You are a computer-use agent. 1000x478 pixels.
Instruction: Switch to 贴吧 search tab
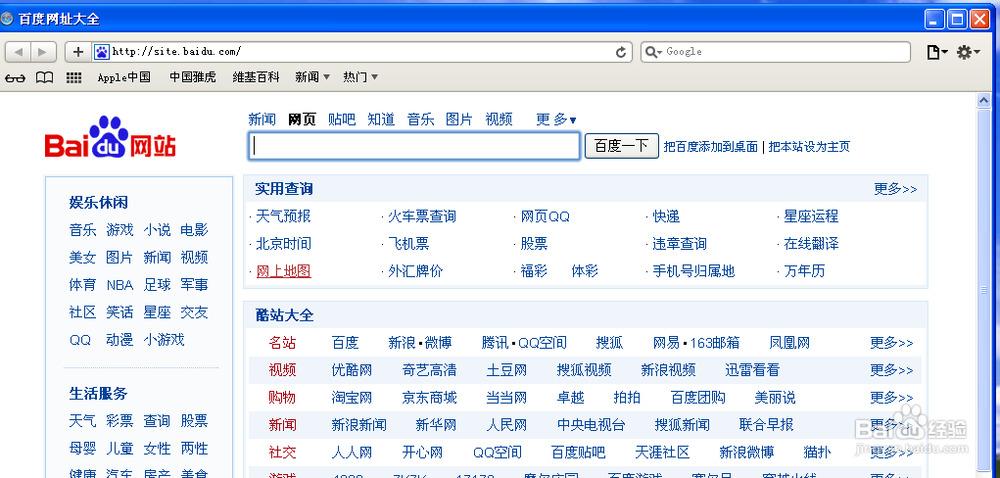pyautogui.click(x=341, y=119)
